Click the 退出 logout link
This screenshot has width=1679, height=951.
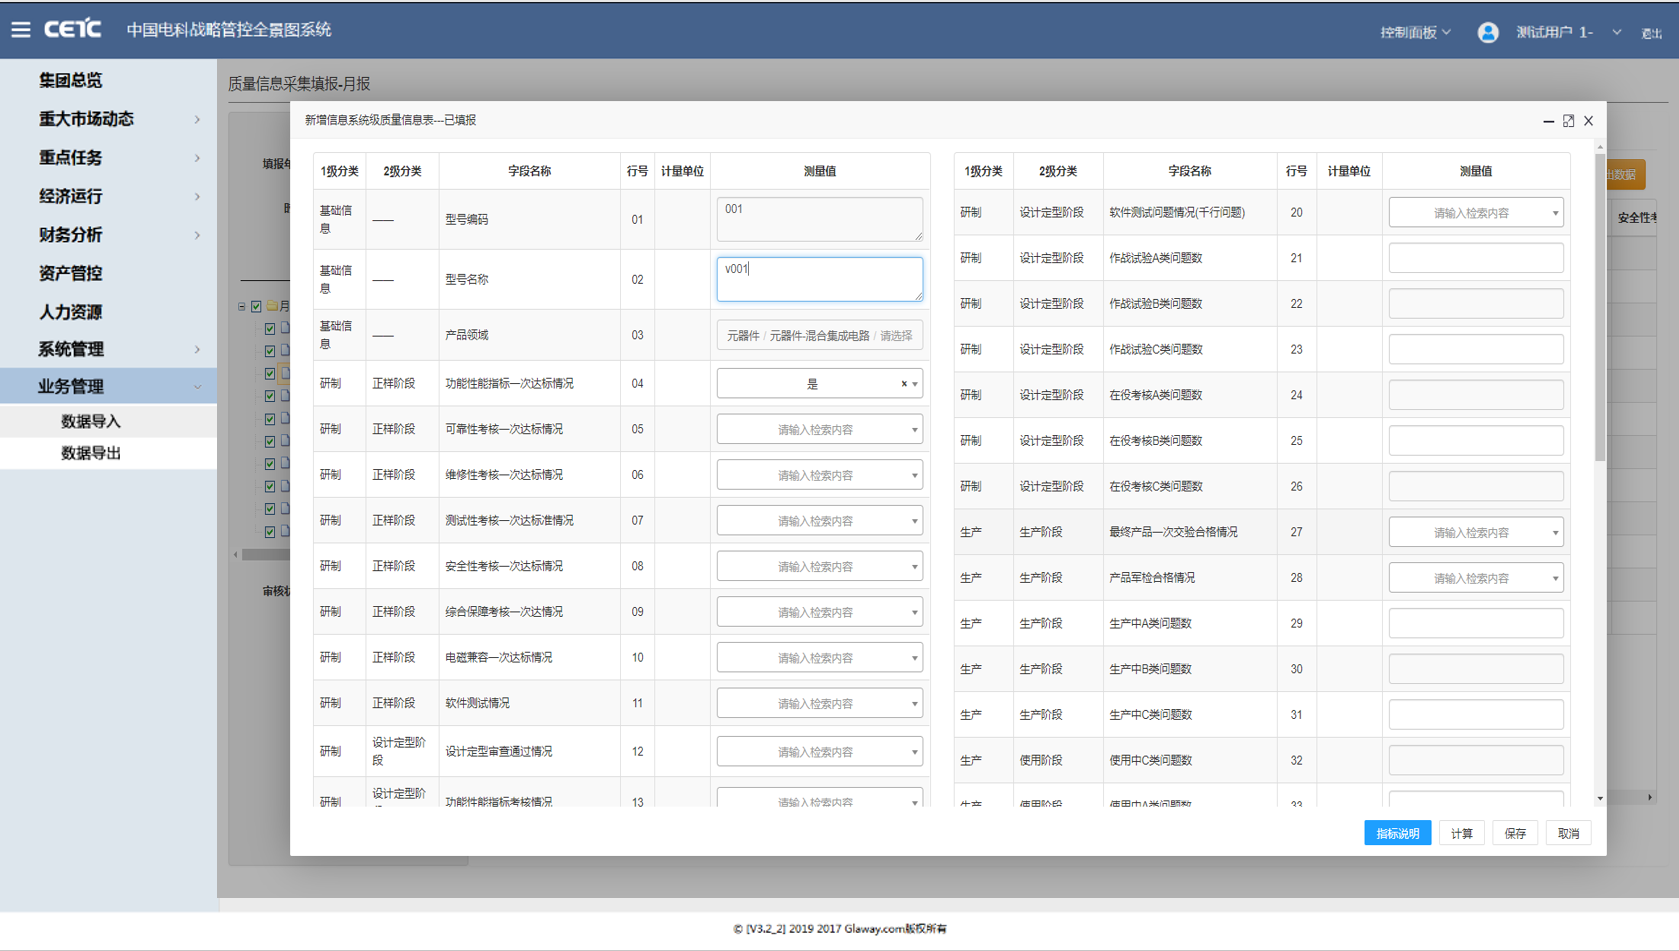[x=1651, y=33]
